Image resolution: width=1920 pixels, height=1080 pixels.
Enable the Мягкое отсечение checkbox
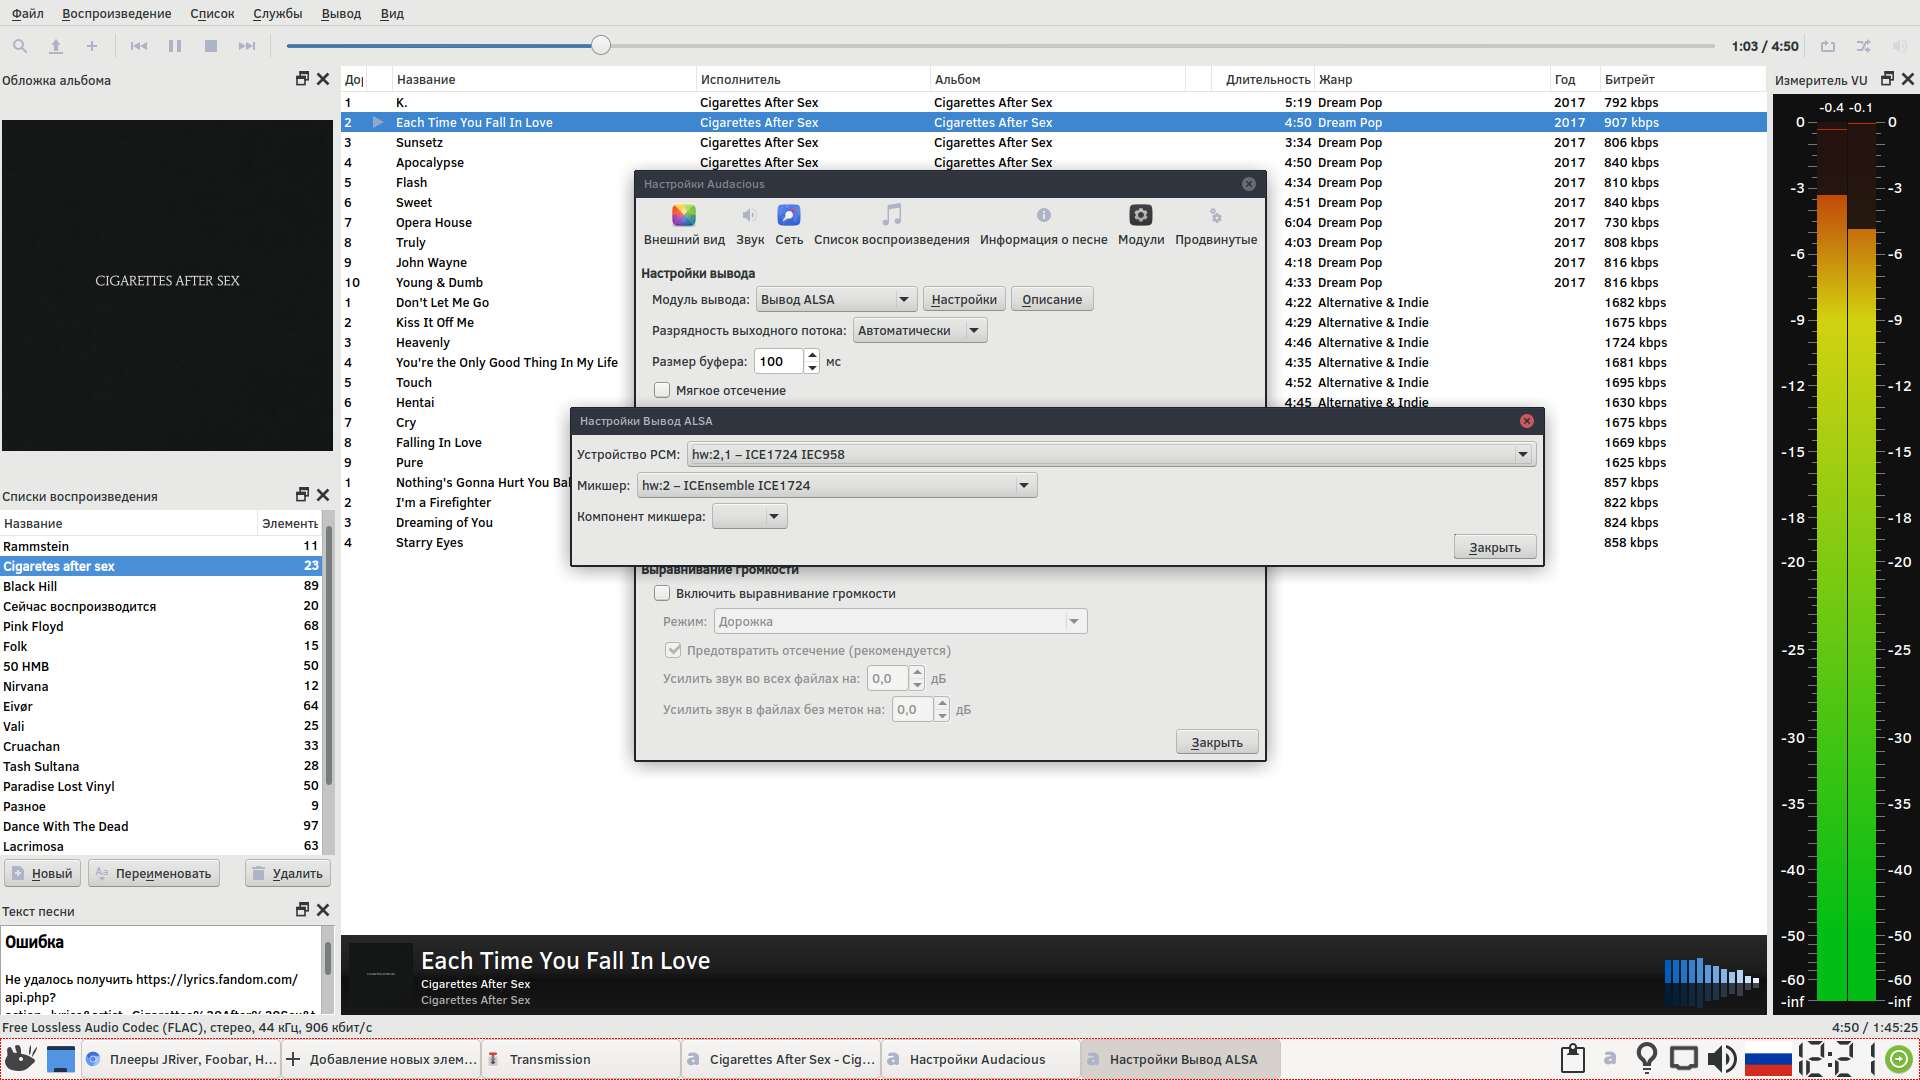tap(662, 390)
